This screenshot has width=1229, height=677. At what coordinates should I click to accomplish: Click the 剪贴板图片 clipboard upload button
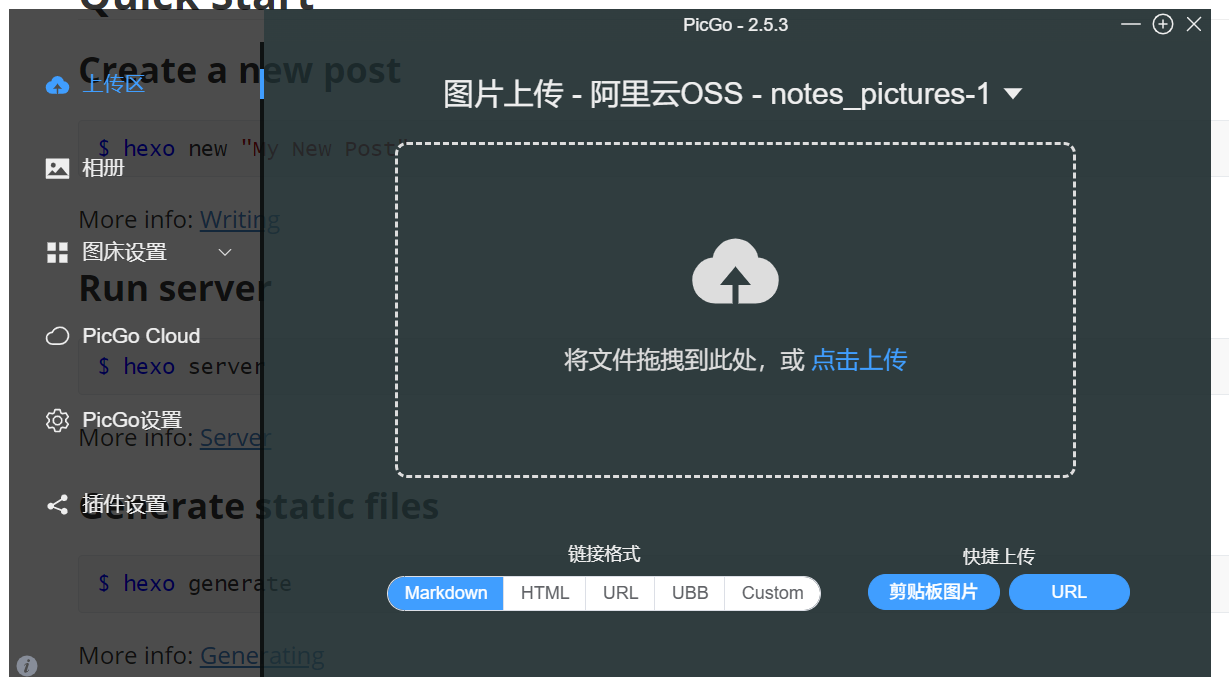click(x=933, y=592)
